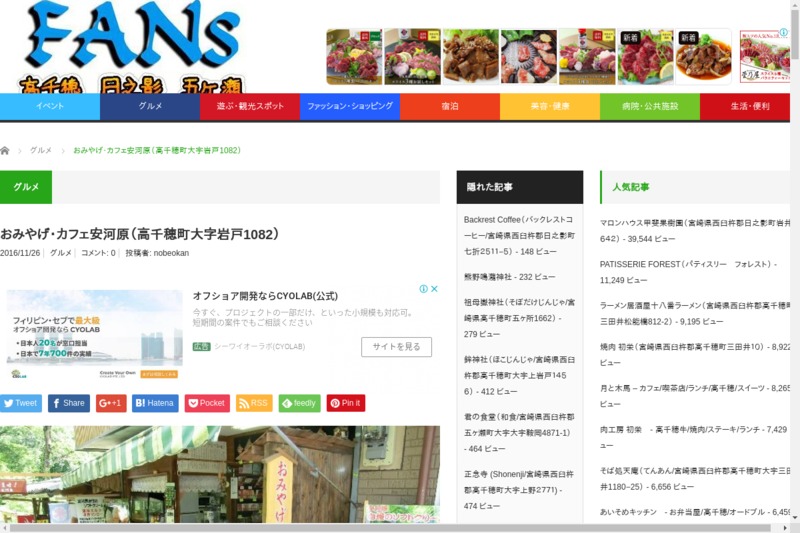Share on Facebook with the Share button
800x533 pixels.
(68, 403)
